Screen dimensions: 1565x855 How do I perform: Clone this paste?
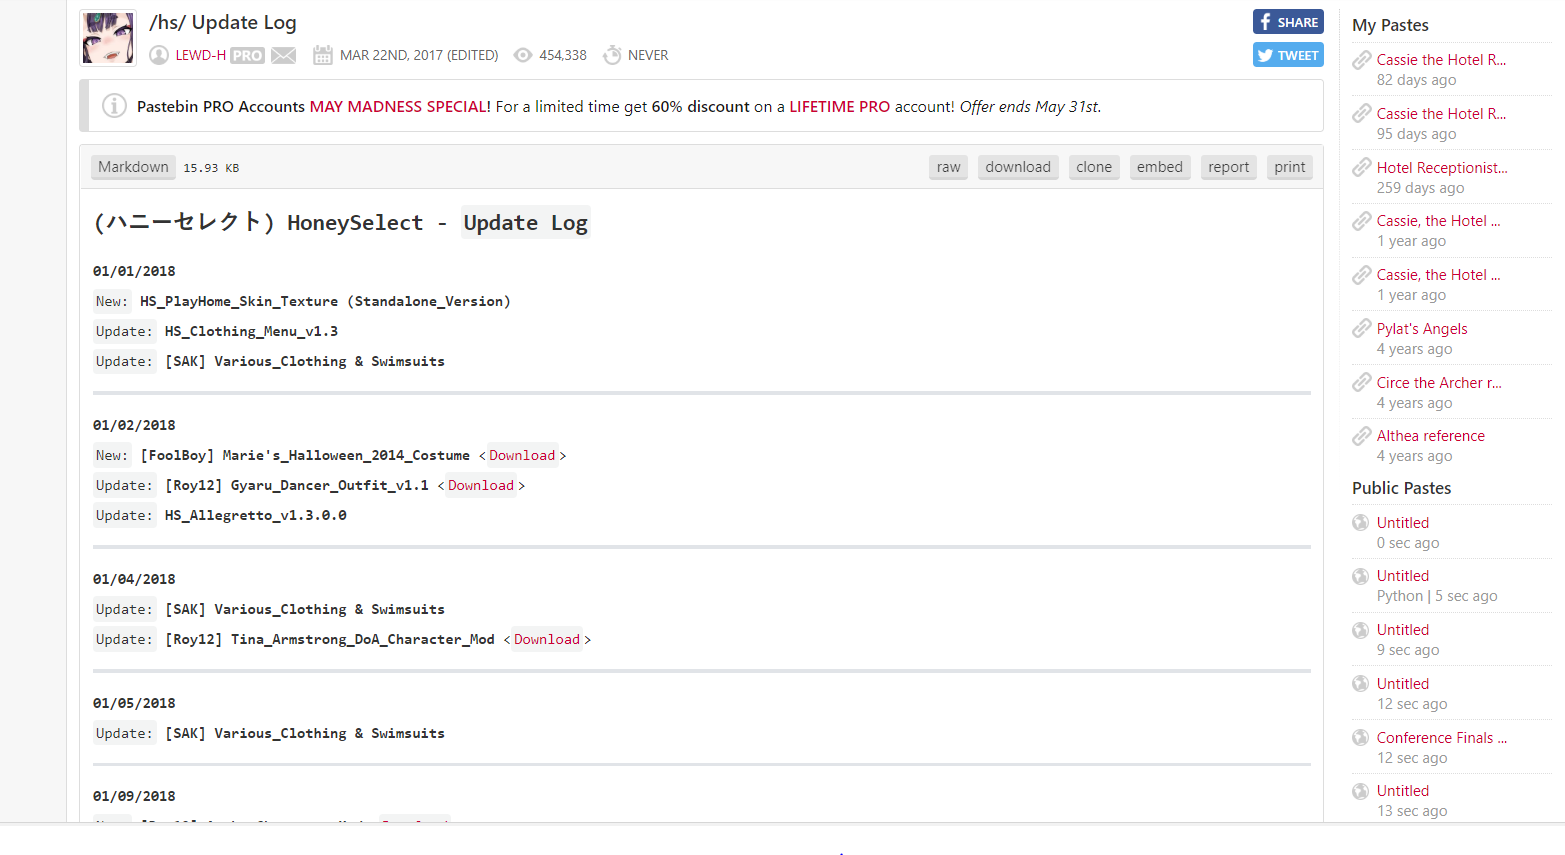click(1094, 167)
